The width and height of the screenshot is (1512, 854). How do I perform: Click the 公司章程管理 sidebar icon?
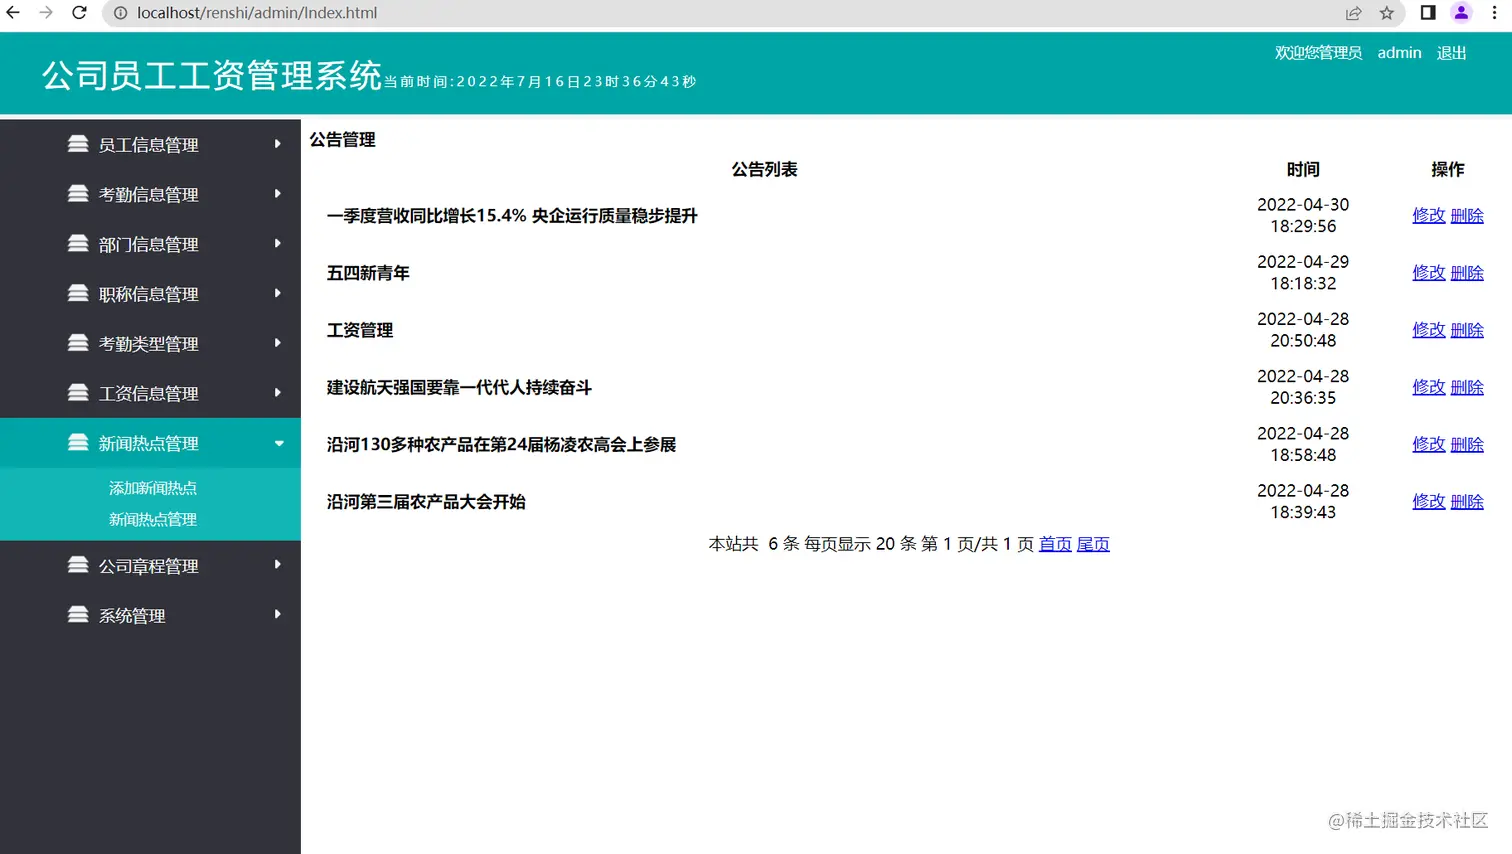point(80,565)
